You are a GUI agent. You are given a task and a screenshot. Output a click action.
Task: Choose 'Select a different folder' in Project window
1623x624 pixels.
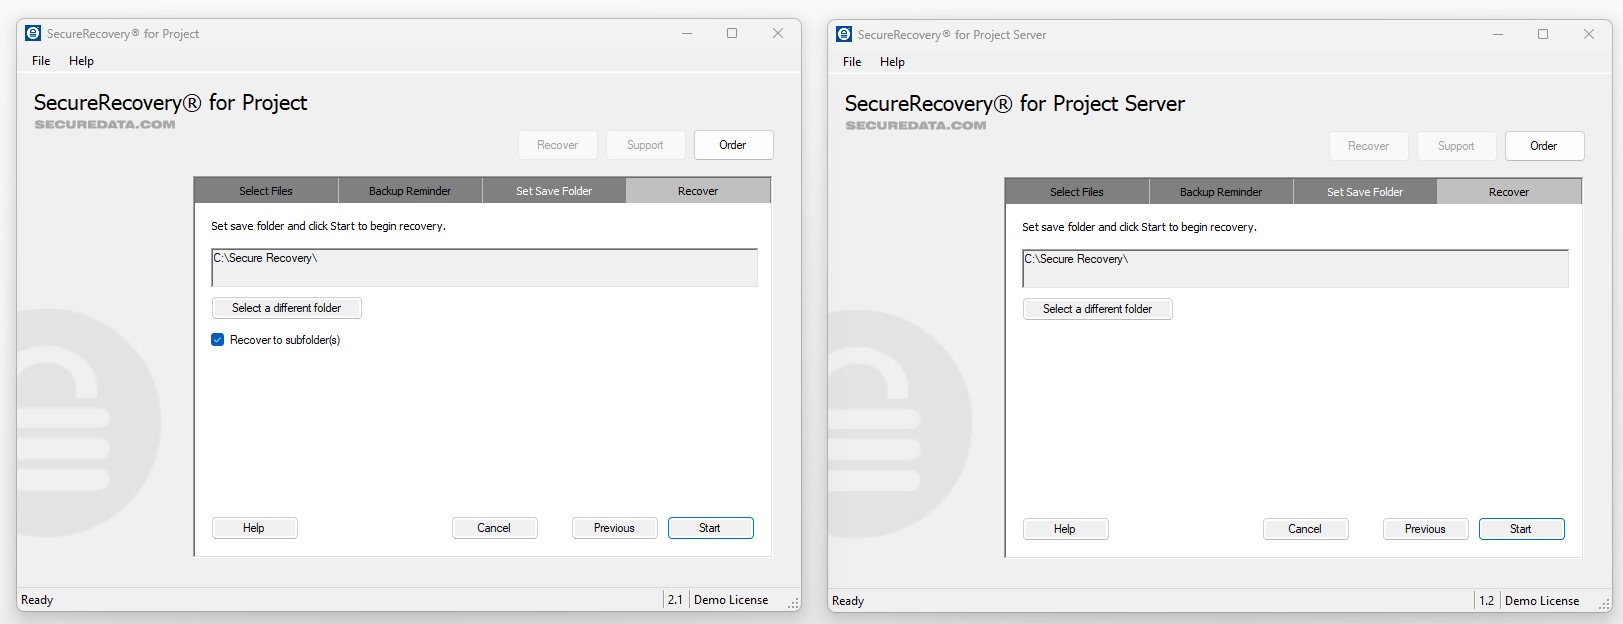click(x=287, y=308)
